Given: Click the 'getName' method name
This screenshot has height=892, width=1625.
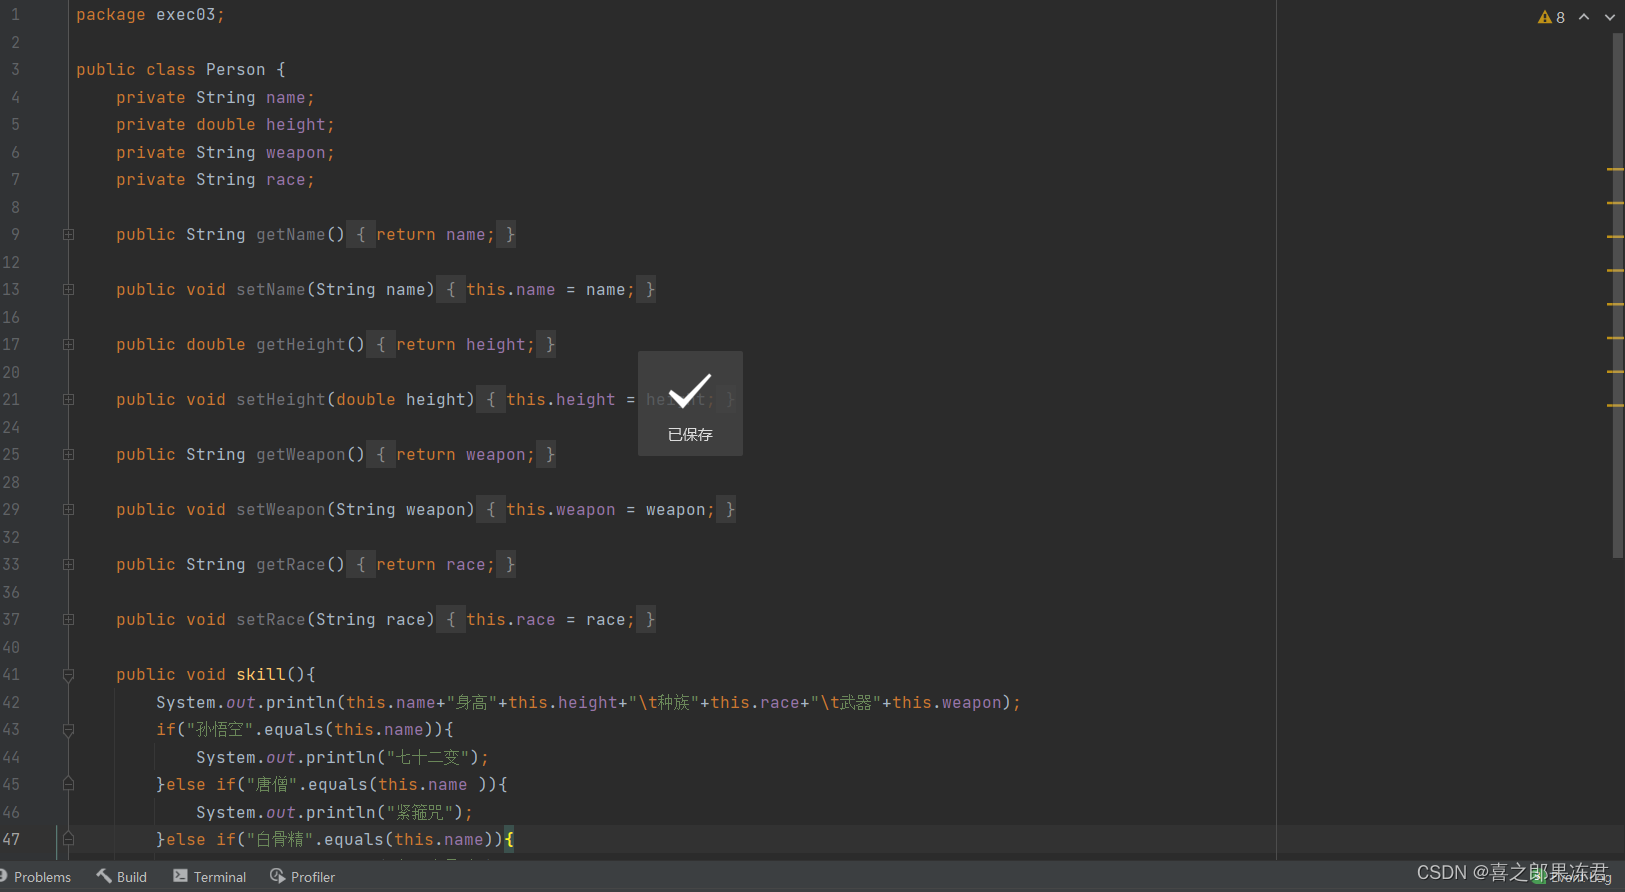Looking at the screenshot, I should [x=291, y=235].
